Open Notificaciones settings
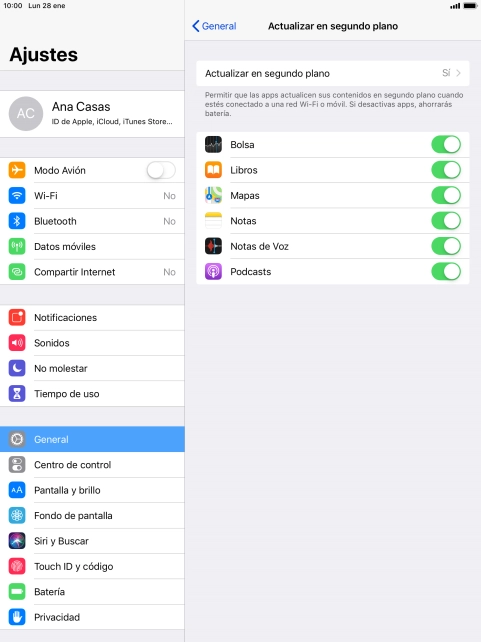 [x=92, y=317]
